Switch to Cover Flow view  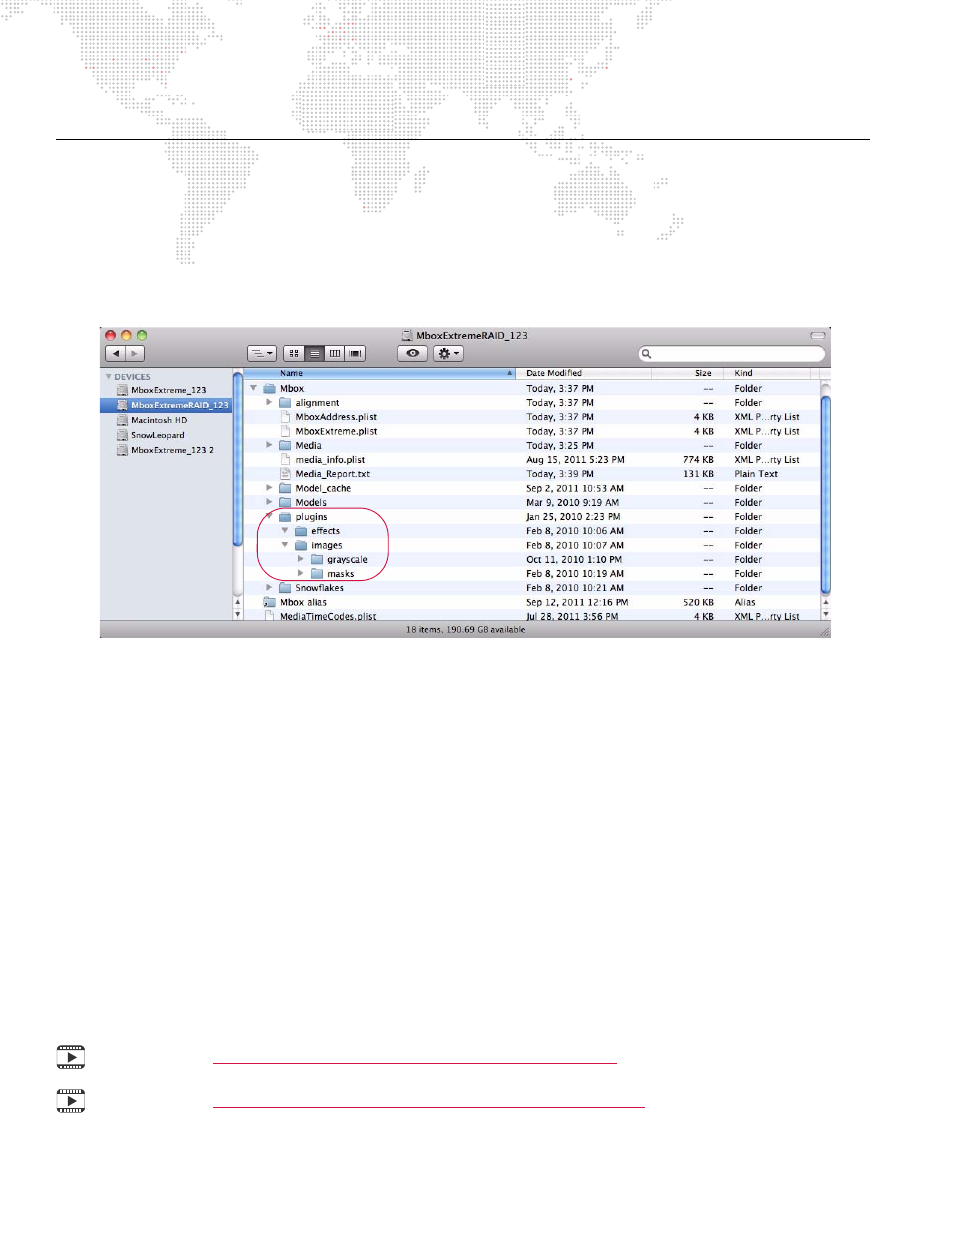click(x=355, y=353)
